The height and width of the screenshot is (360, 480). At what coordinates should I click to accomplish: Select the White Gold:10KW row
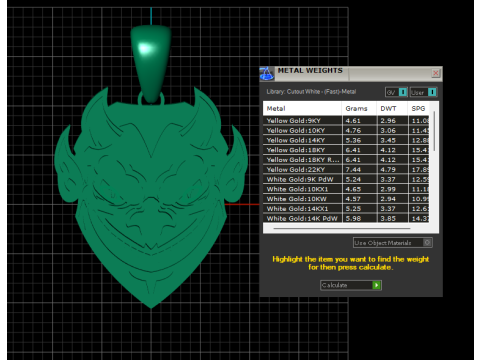346,199
